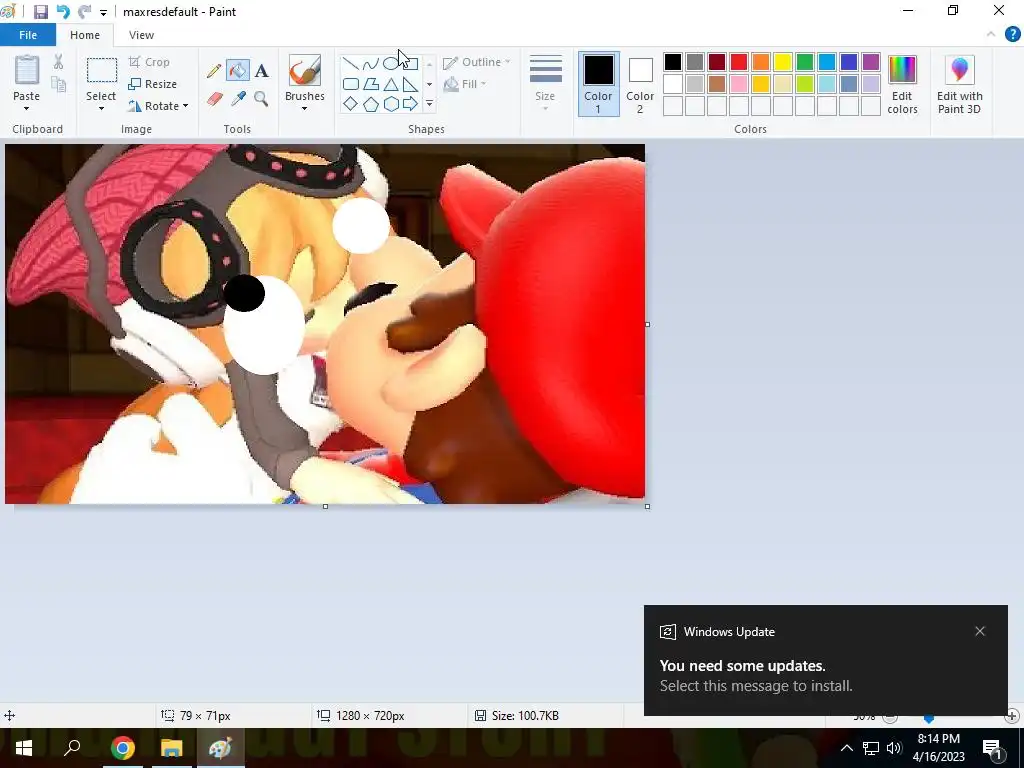Show hidden system tray icons

[846, 748]
